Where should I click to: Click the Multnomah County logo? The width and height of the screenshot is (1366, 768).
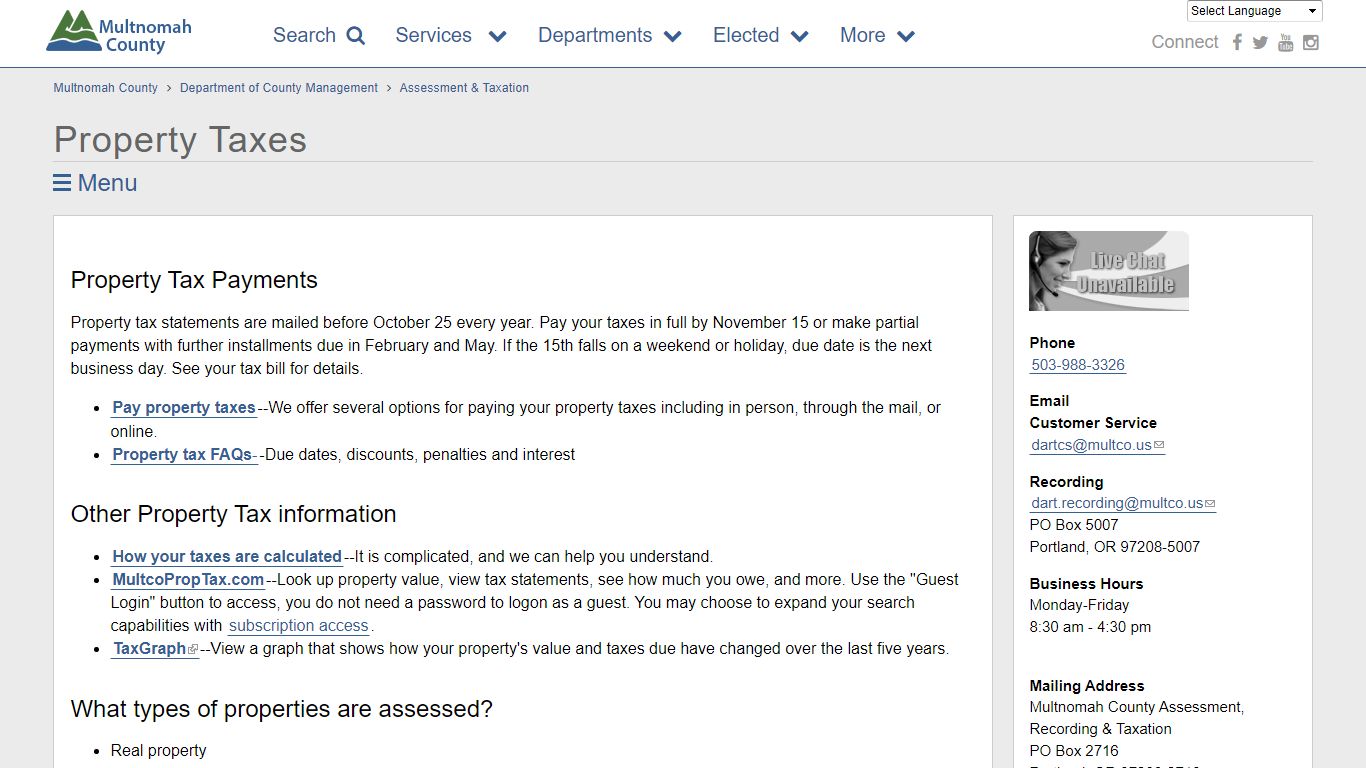pos(118,33)
